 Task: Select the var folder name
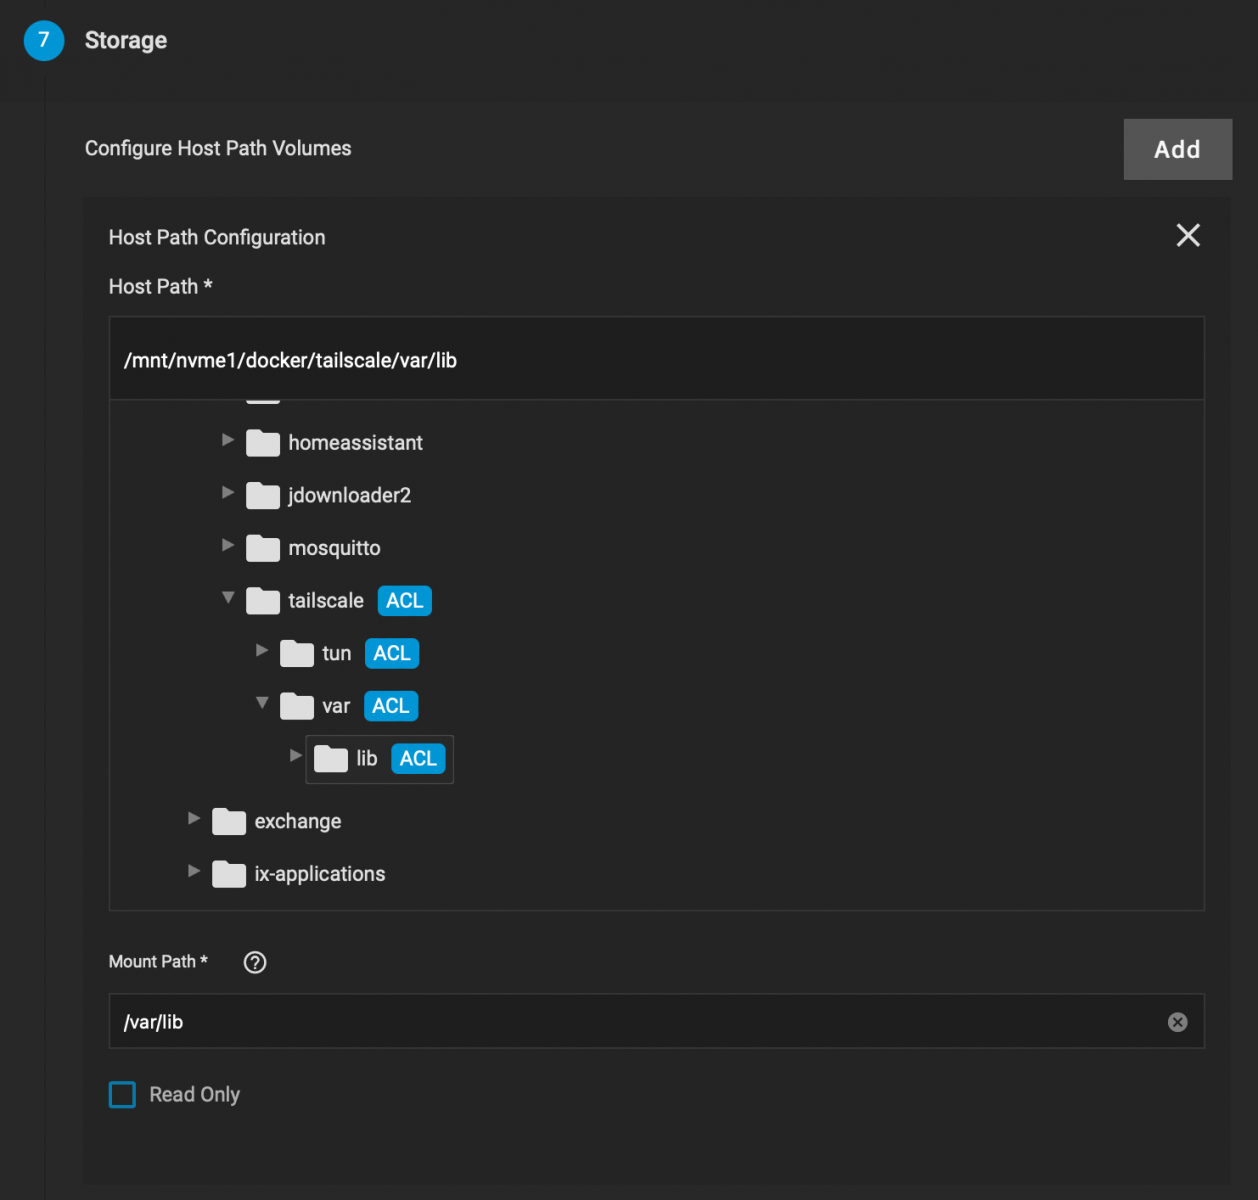[x=336, y=706]
